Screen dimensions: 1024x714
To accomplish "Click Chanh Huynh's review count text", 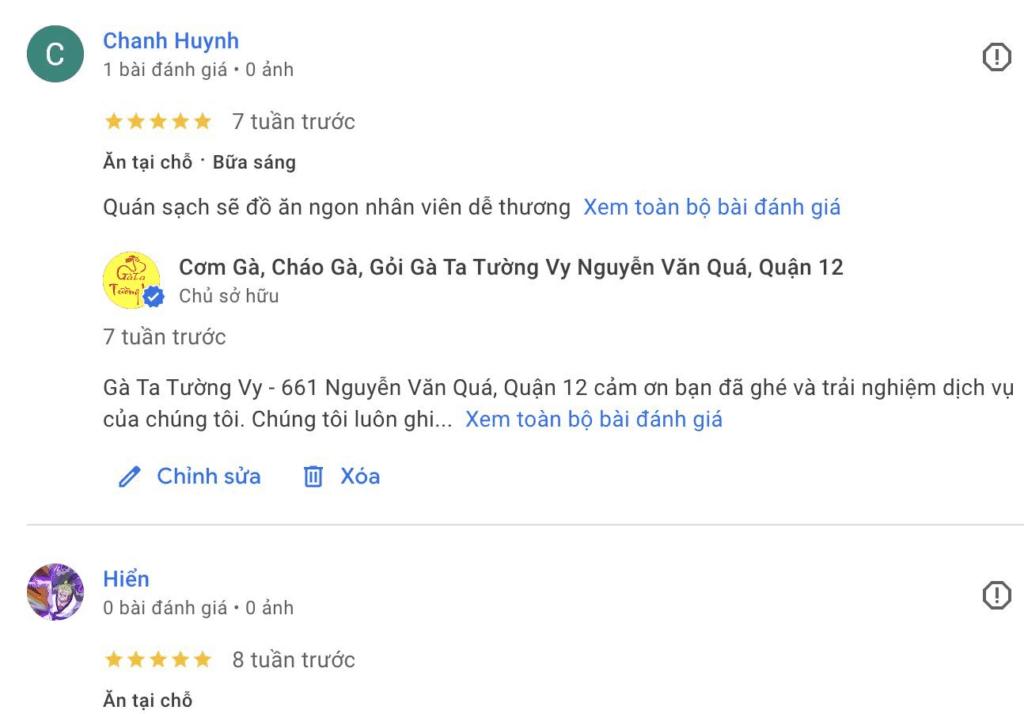I will pyautogui.click(x=165, y=70).
